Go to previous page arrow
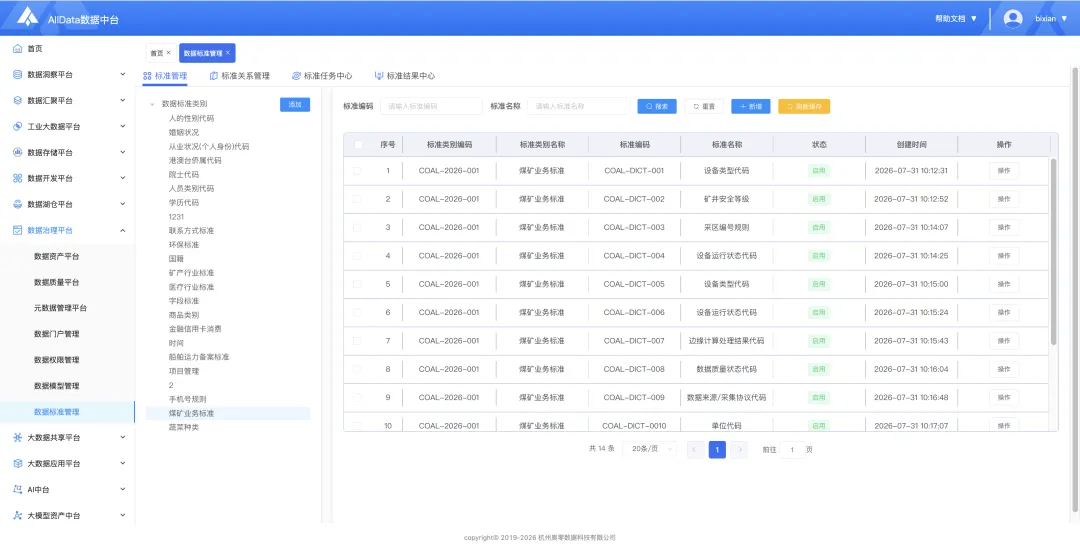Image resolution: width=1080 pixels, height=549 pixels. (x=694, y=450)
